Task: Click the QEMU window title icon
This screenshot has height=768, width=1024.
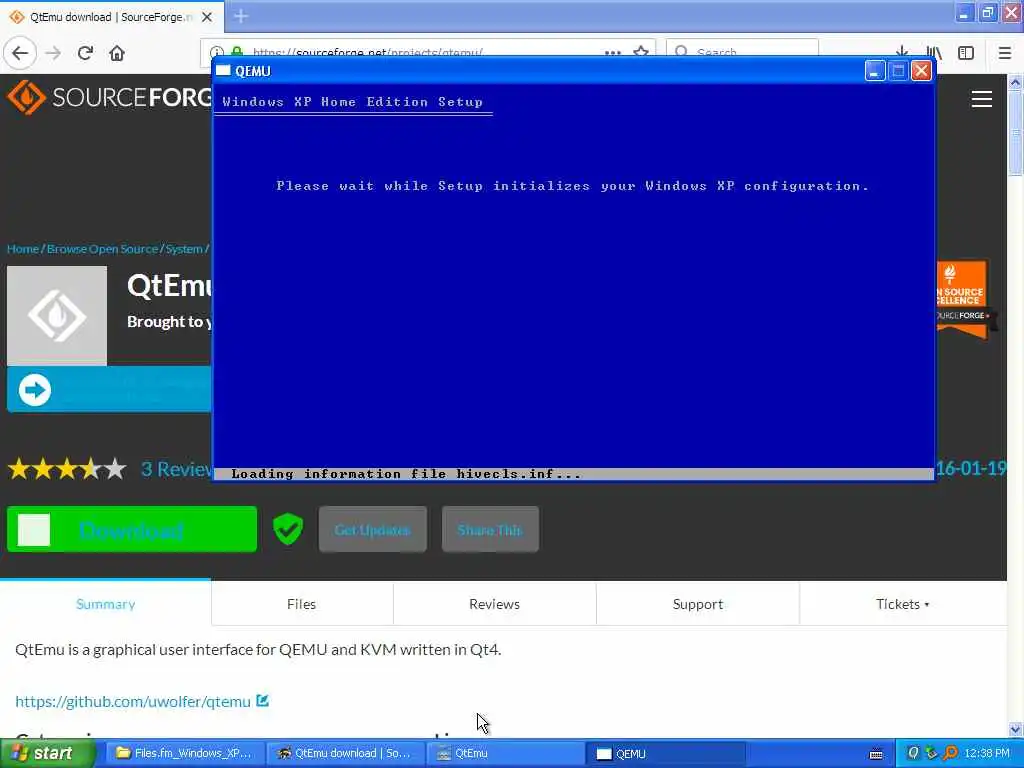Action: point(223,71)
